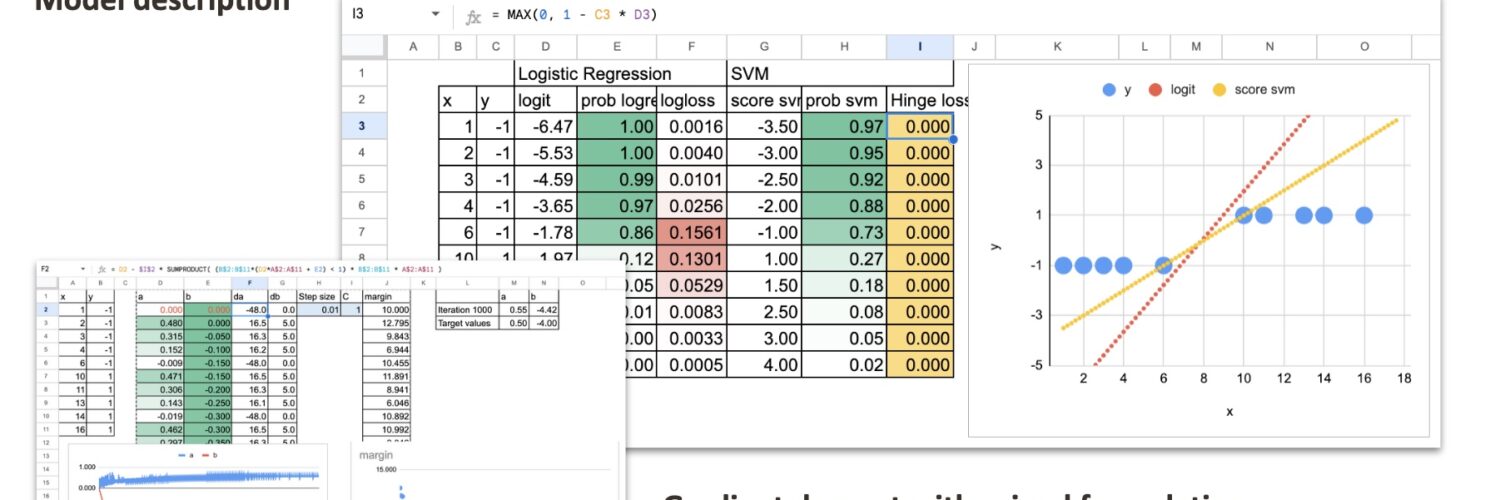This screenshot has width=1500, height=500.
Task: Click the red logit legend marker
Action: [x=1156, y=90]
